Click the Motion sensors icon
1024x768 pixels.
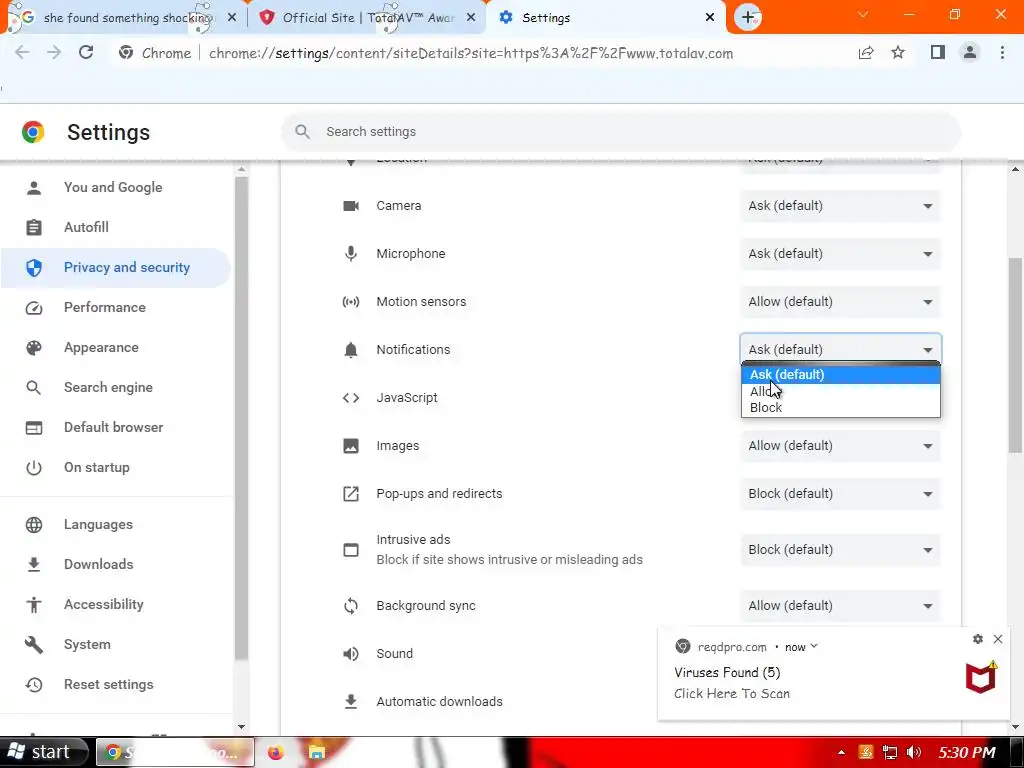click(351, 302)
